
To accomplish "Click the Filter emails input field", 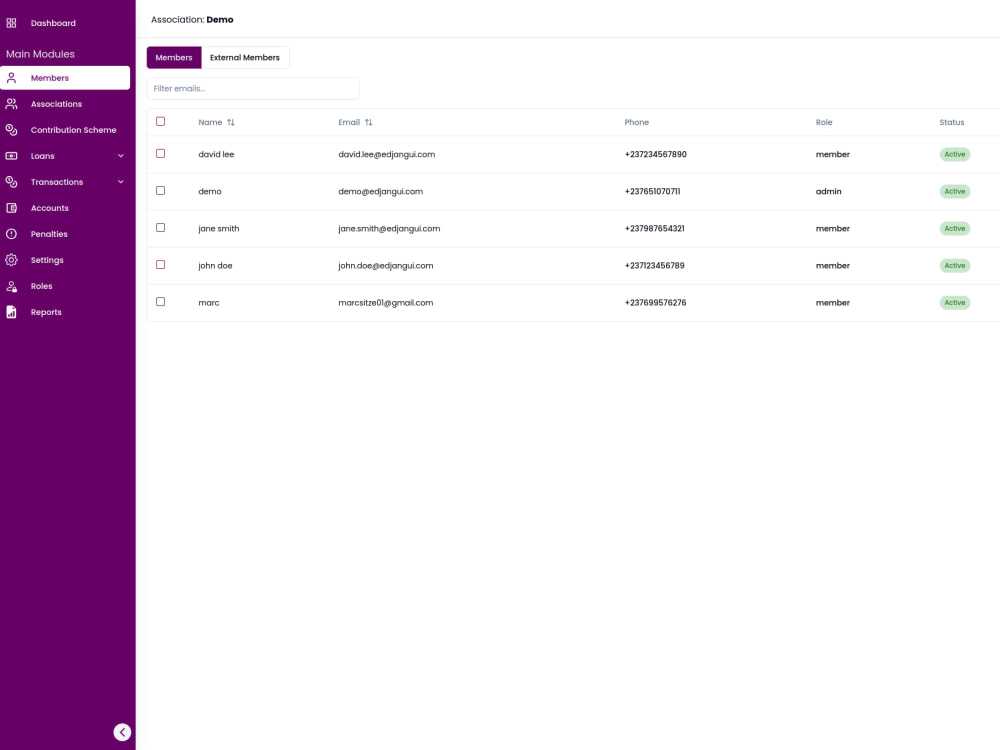I will [x=253, y=89].
